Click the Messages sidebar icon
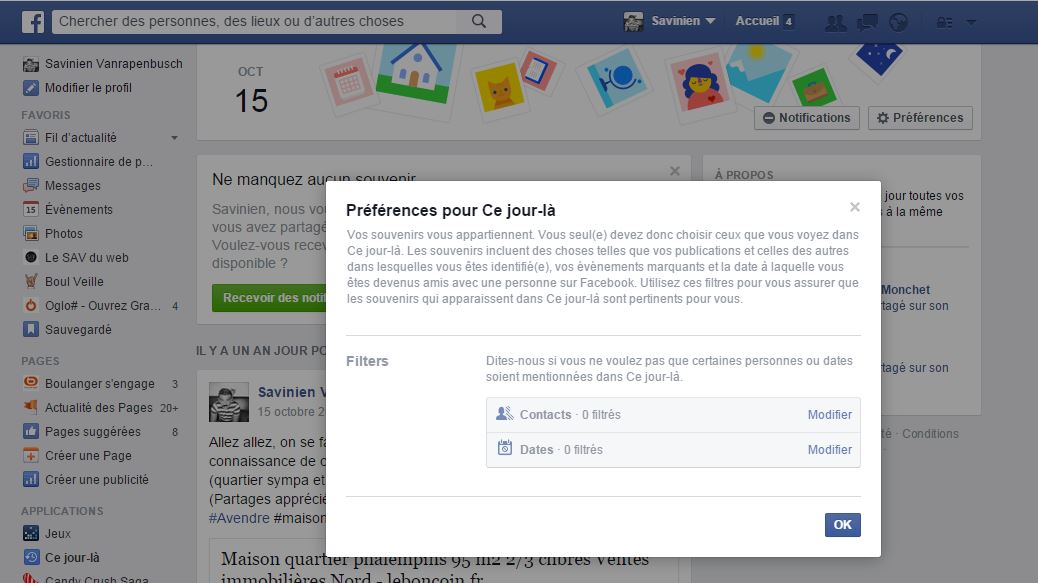The height and width of the screenshot is (583, 1038). tap(30, 185)
